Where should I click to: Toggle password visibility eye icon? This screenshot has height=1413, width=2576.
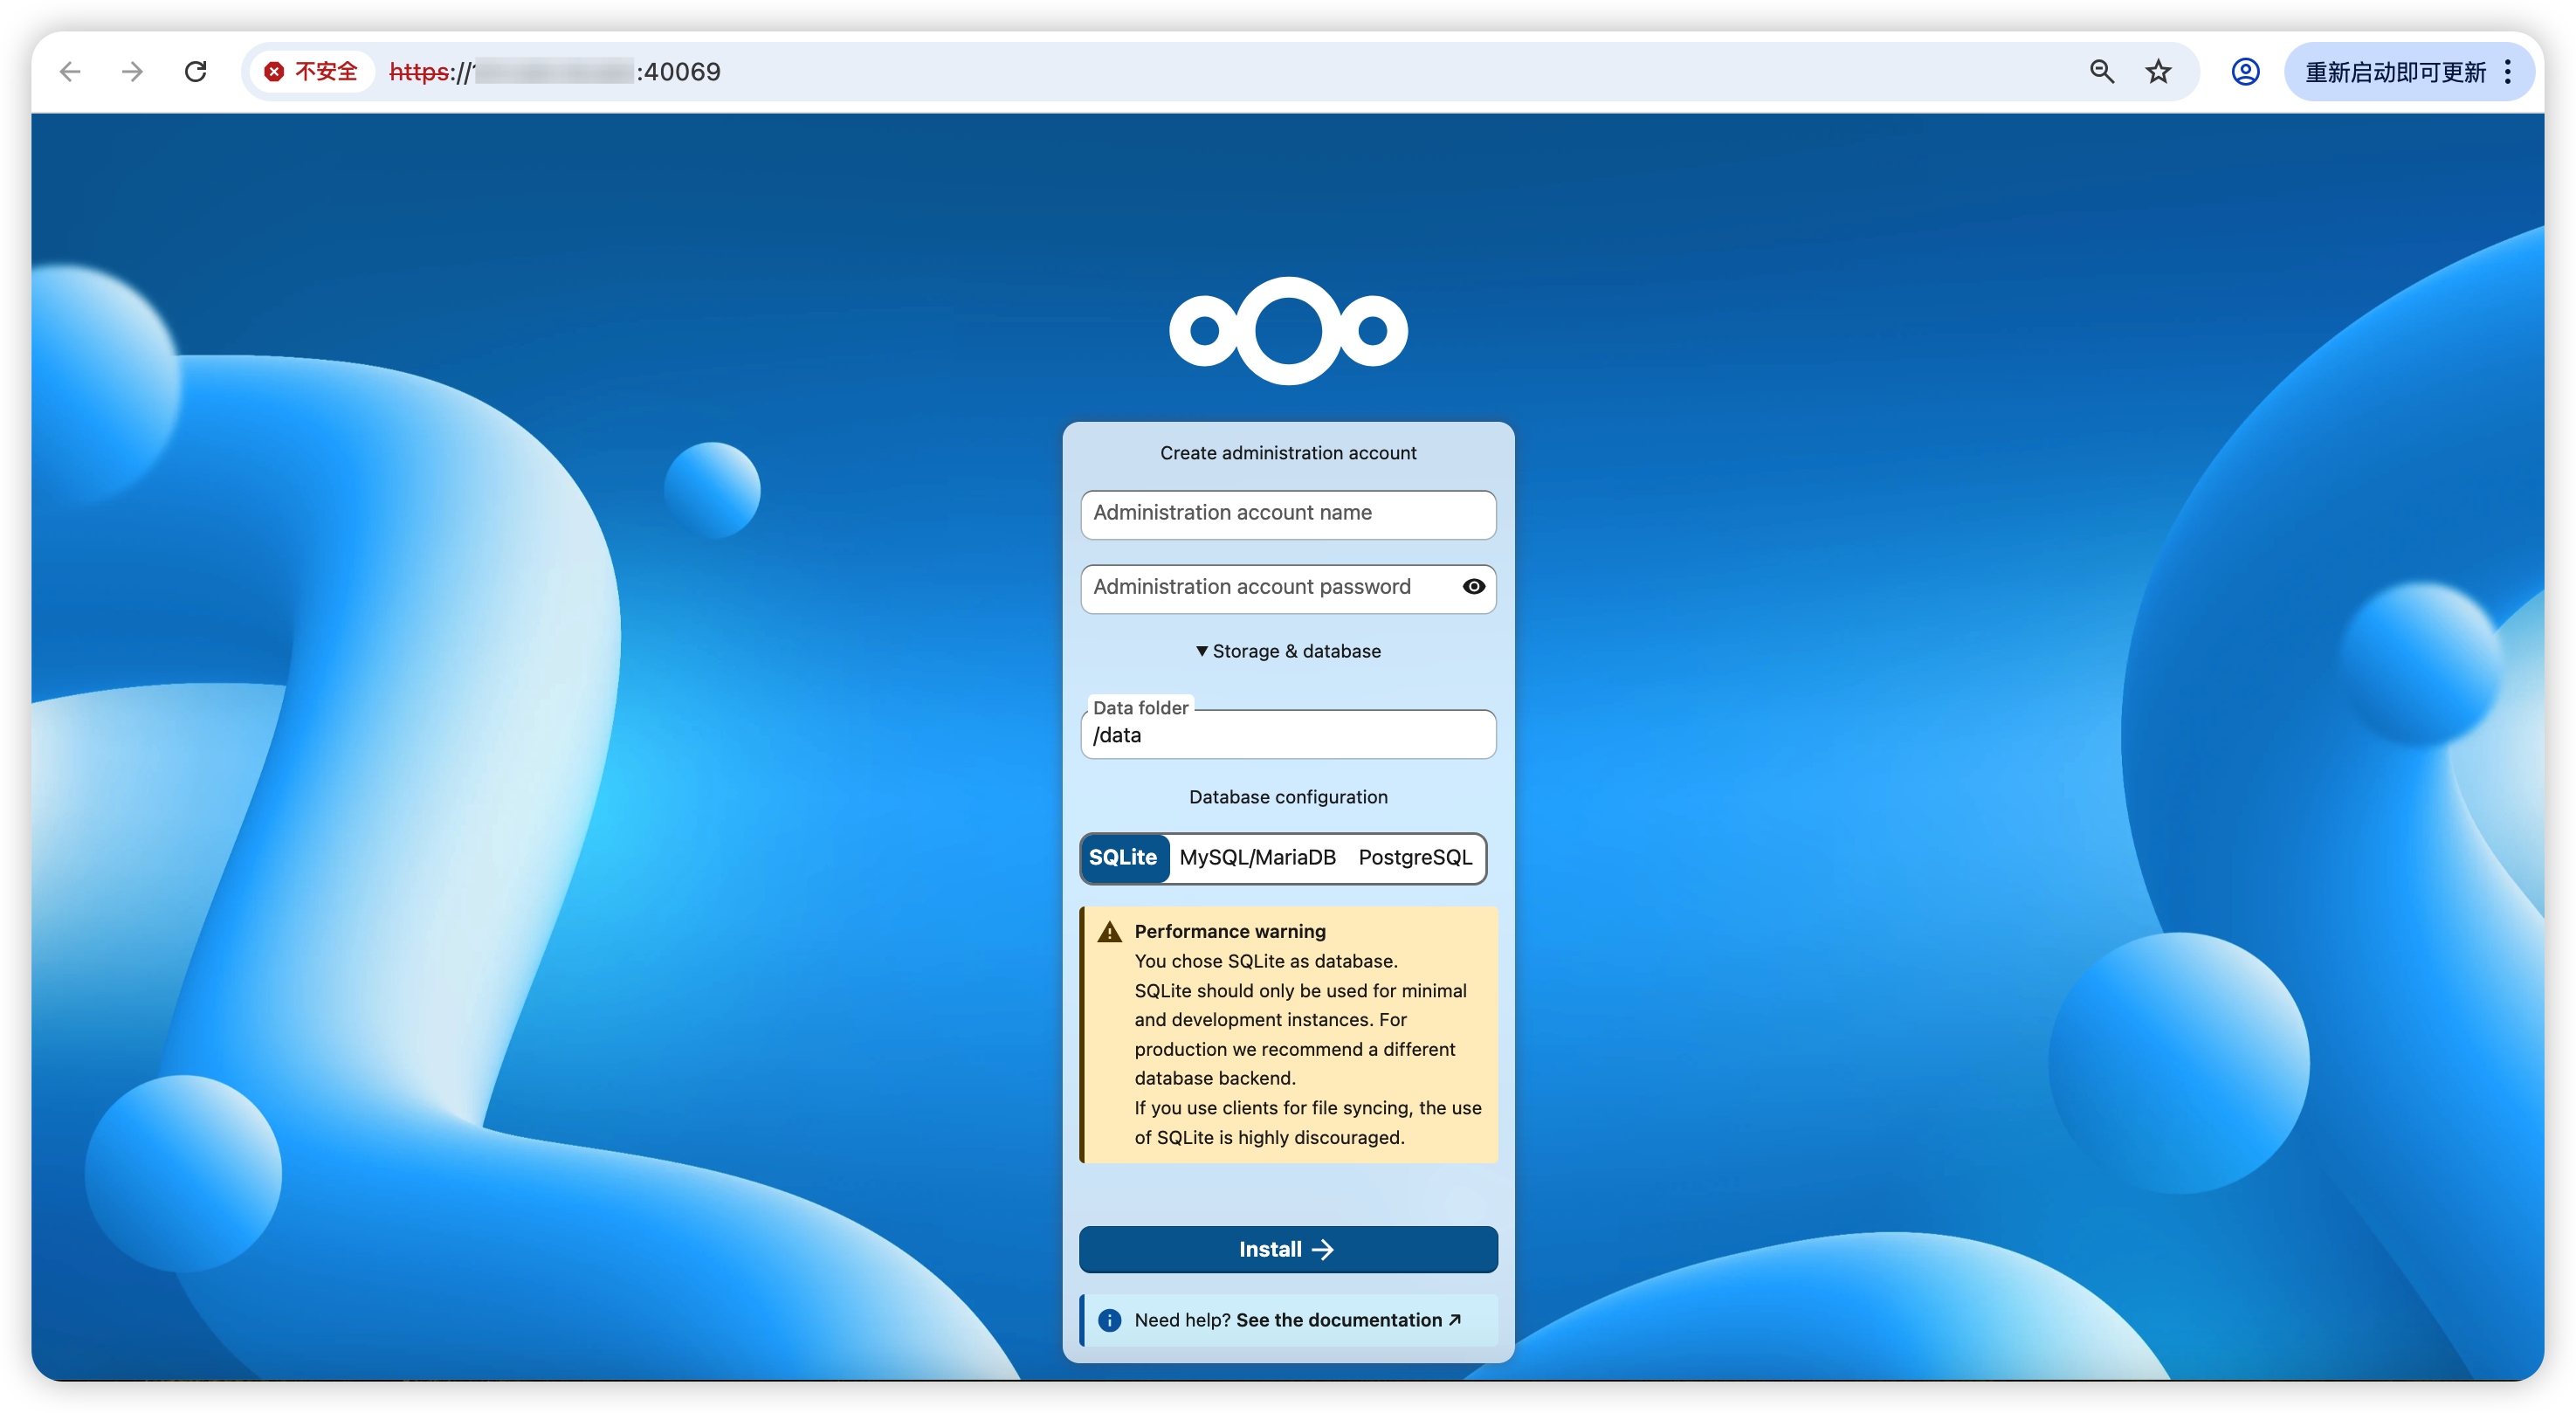click(1473, 587)
